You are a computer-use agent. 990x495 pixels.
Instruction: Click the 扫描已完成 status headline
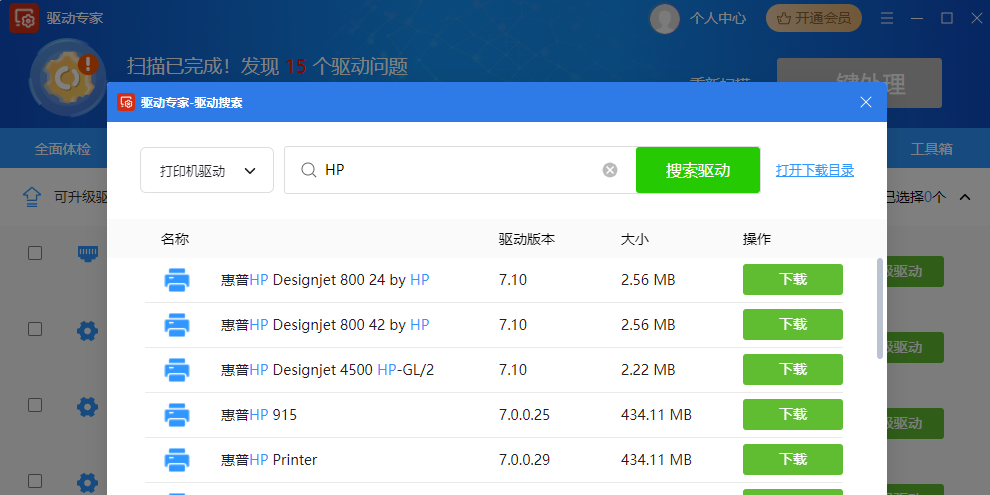click(268, 66)
